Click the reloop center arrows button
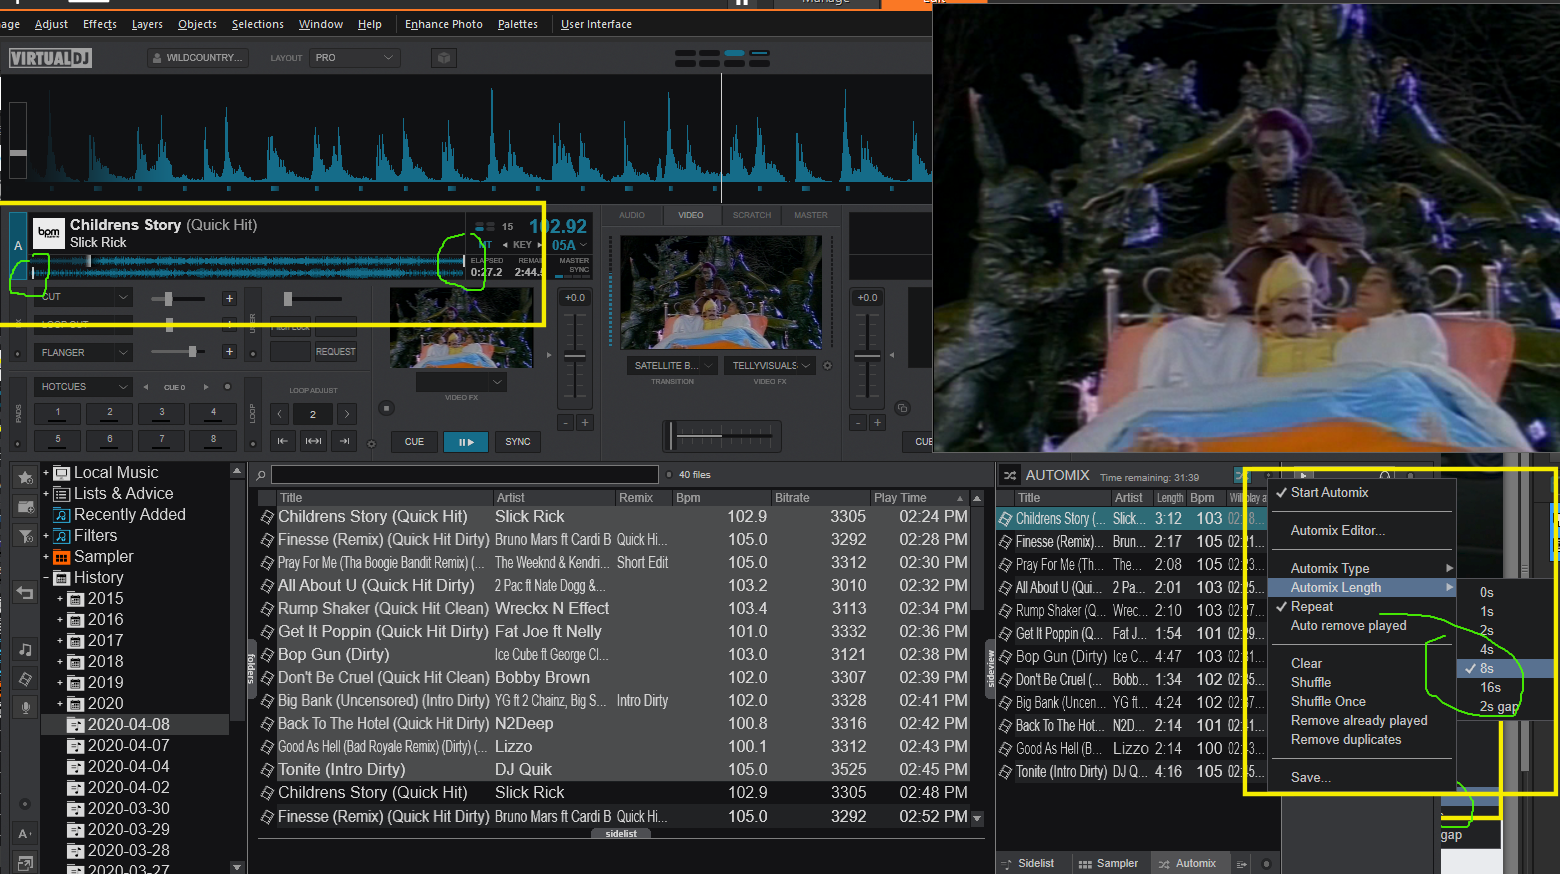Image resolution: width=1560 pixels, height=874 pixels. pos(313,441)
